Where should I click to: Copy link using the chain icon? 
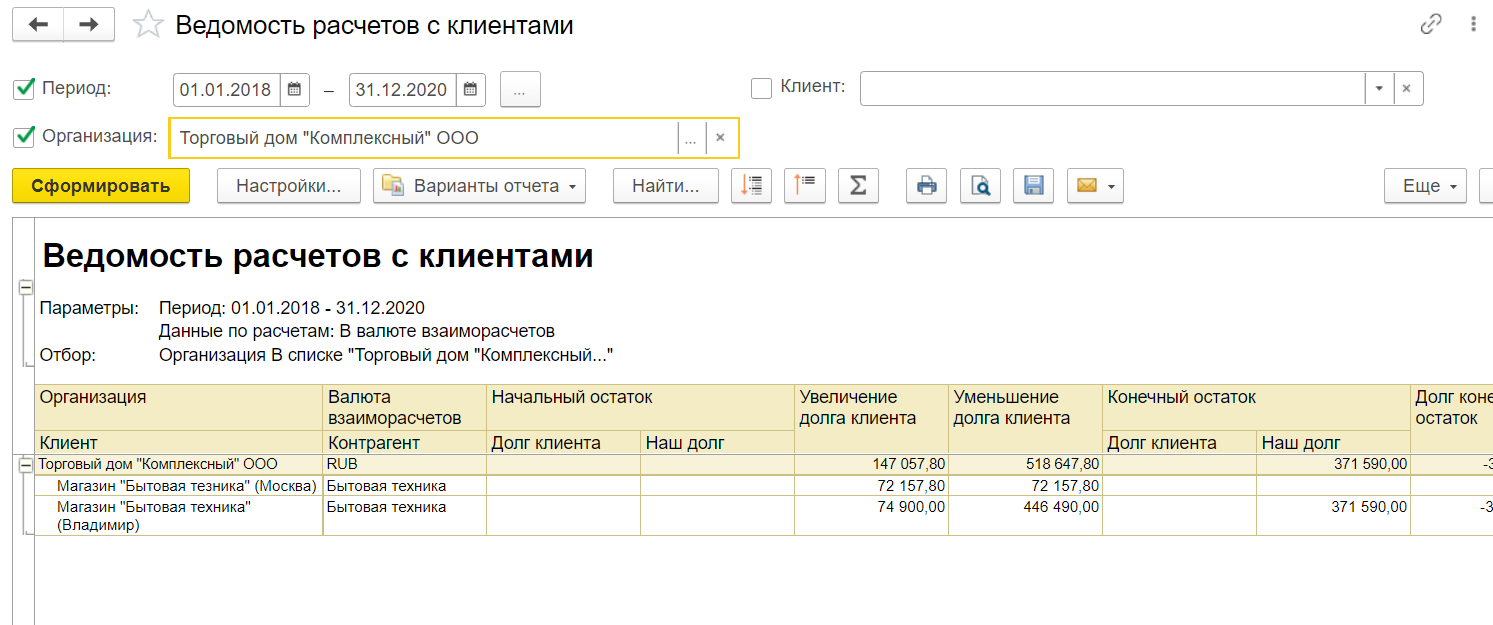click(x=1431, y=25)
